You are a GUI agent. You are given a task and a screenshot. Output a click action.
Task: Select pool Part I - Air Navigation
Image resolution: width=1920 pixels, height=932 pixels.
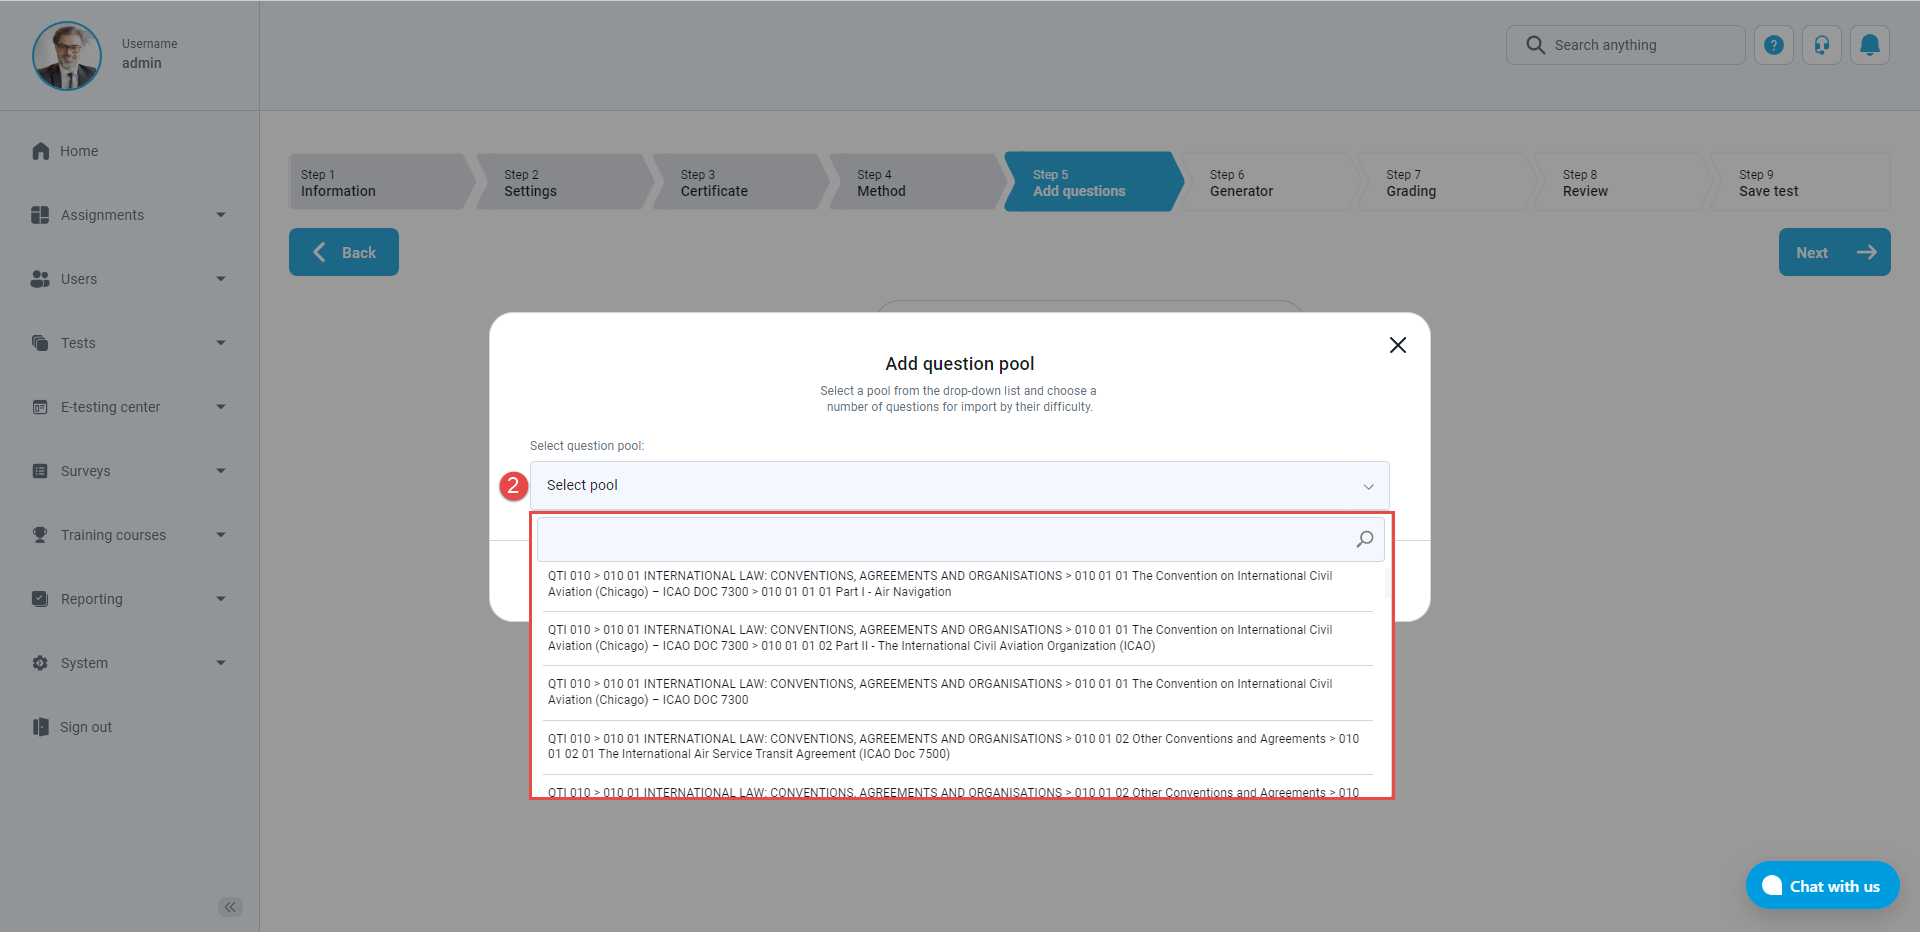tap(958, 584)
